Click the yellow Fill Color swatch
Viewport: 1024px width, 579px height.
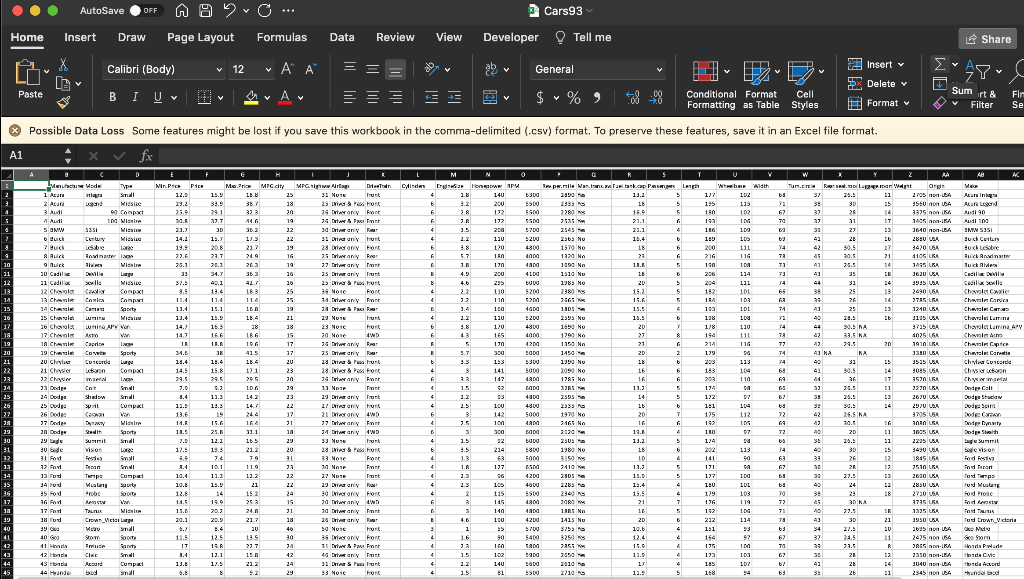click(x=251, y=97)
